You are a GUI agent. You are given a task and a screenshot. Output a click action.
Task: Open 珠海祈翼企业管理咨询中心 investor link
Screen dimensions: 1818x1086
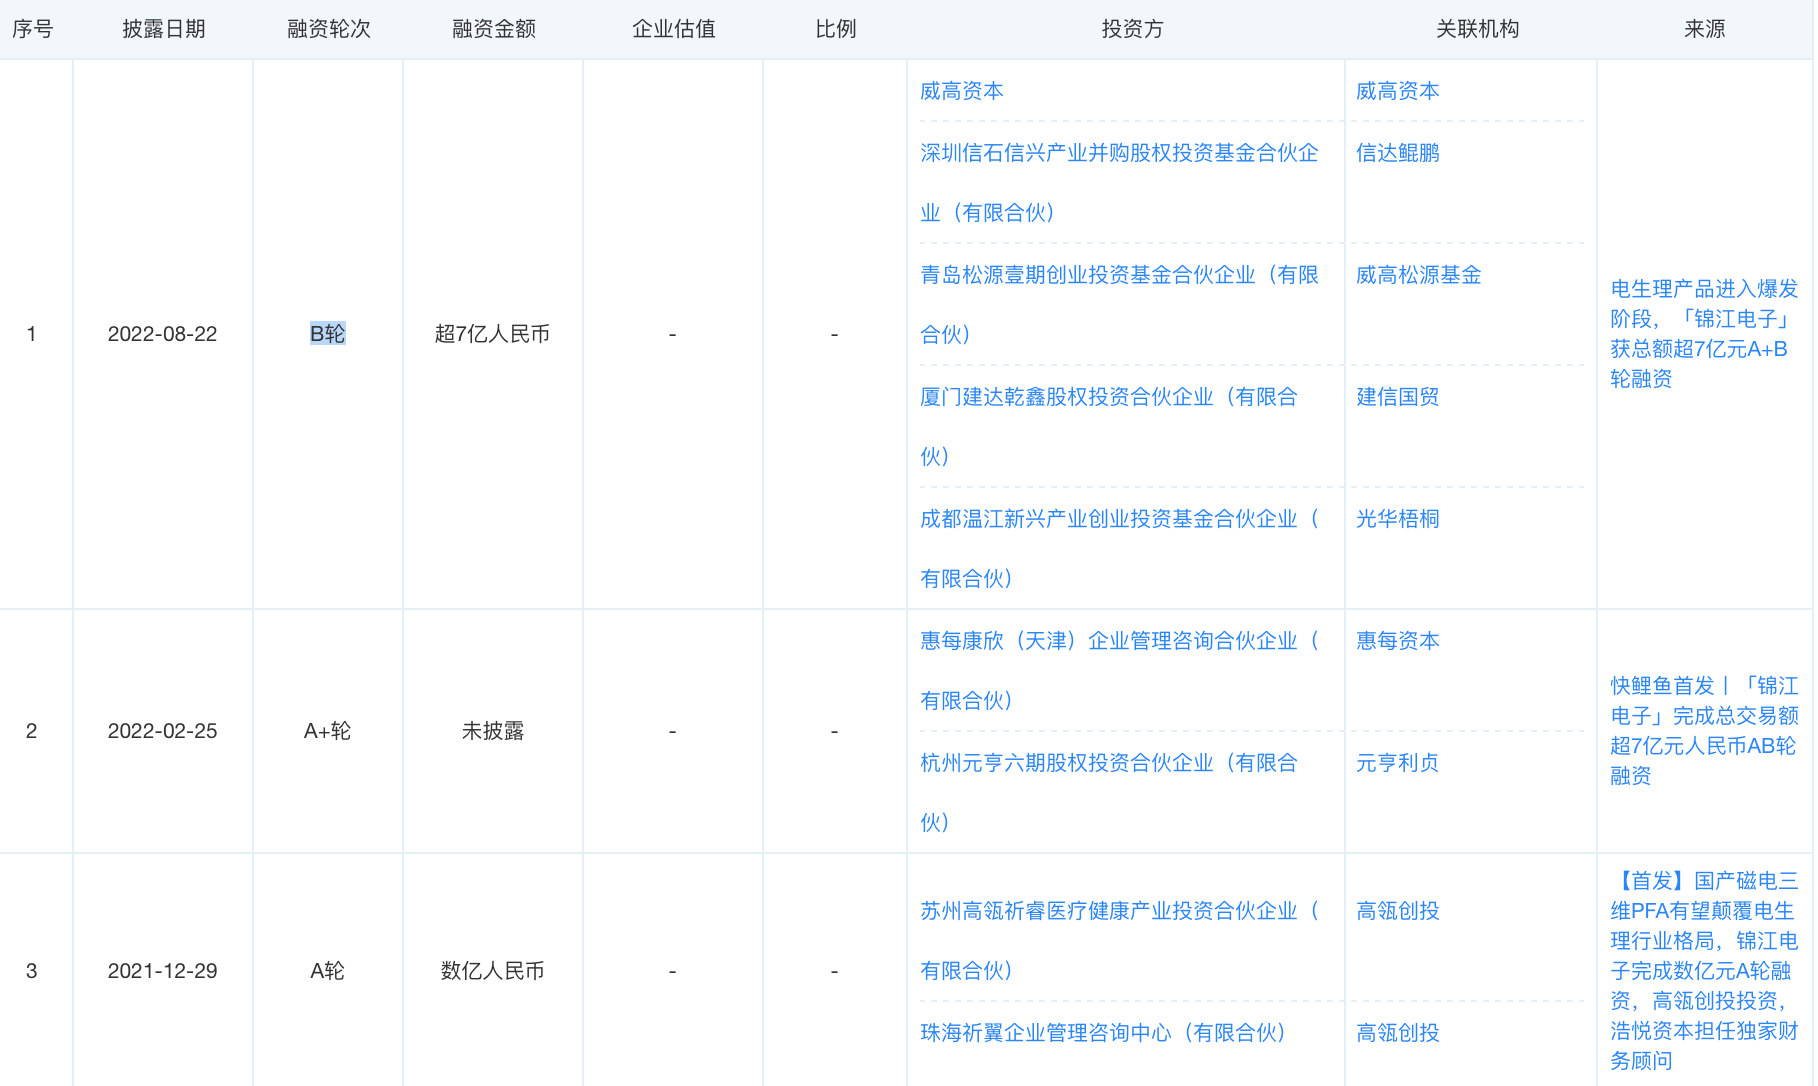(x=1102, y=1033)
